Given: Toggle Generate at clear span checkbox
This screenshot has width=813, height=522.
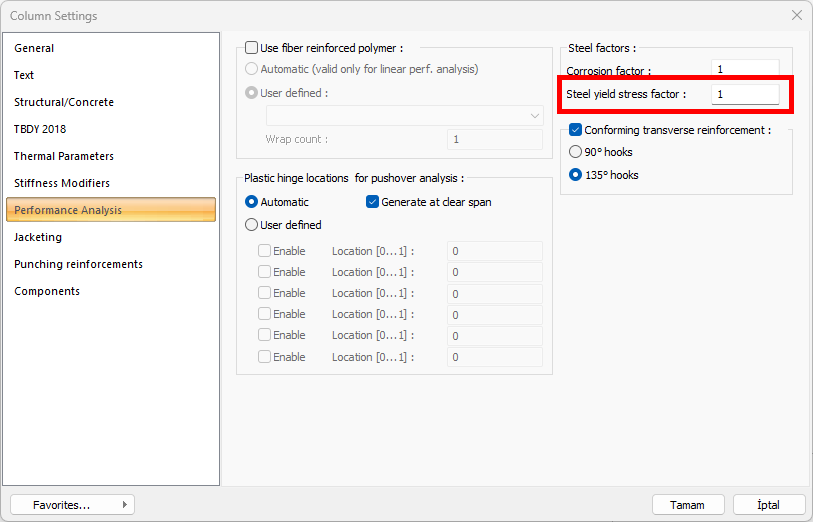Looking at the screenshot, I should pyautogui.click(x=373, y=202).
